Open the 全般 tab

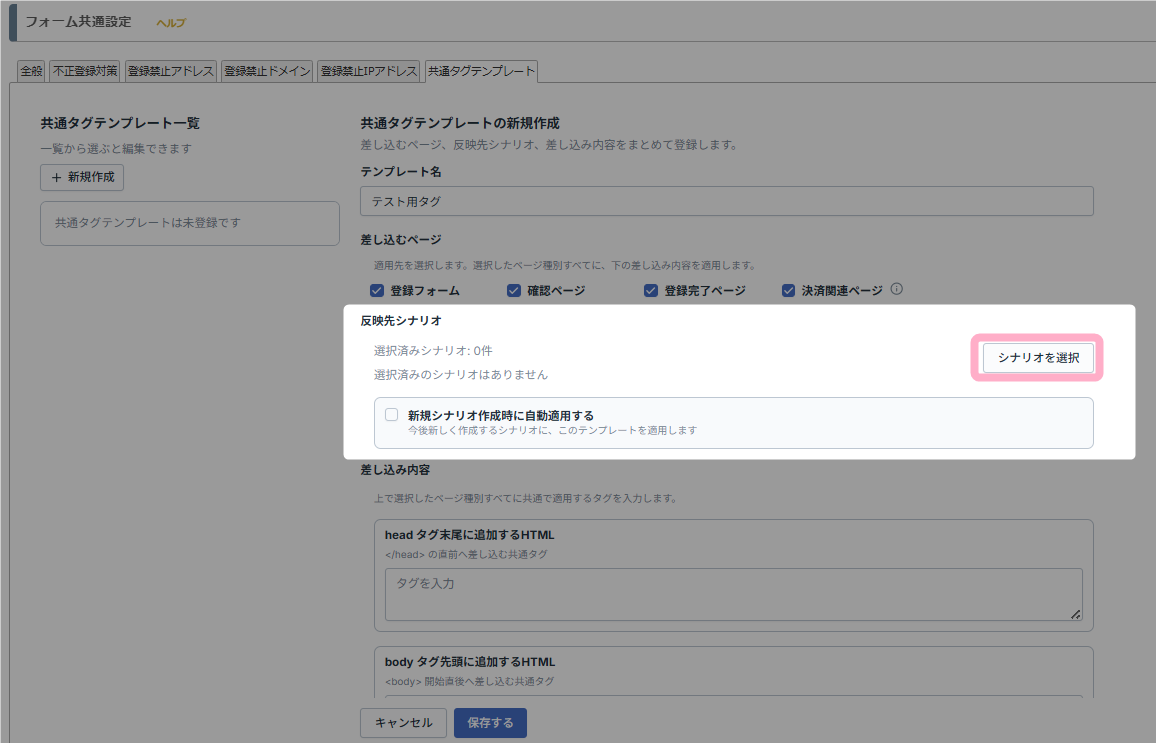tap(31, 71)
